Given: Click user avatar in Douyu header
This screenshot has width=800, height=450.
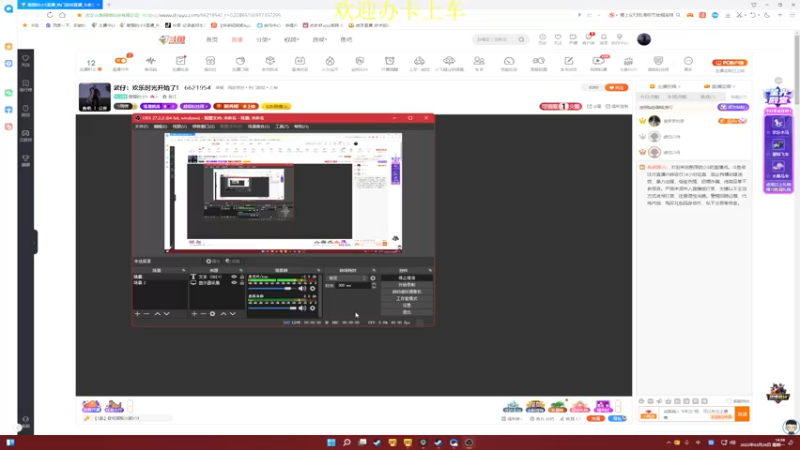Looking at the screenshot, I should (644, 39).
